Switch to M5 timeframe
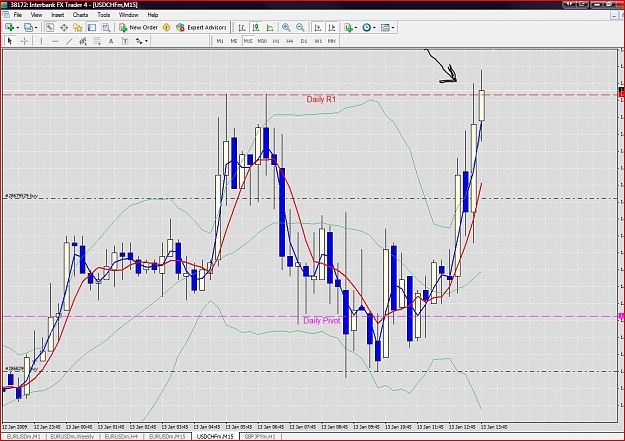Viewport: 625px width, 441px height. (x=234, y=41)
